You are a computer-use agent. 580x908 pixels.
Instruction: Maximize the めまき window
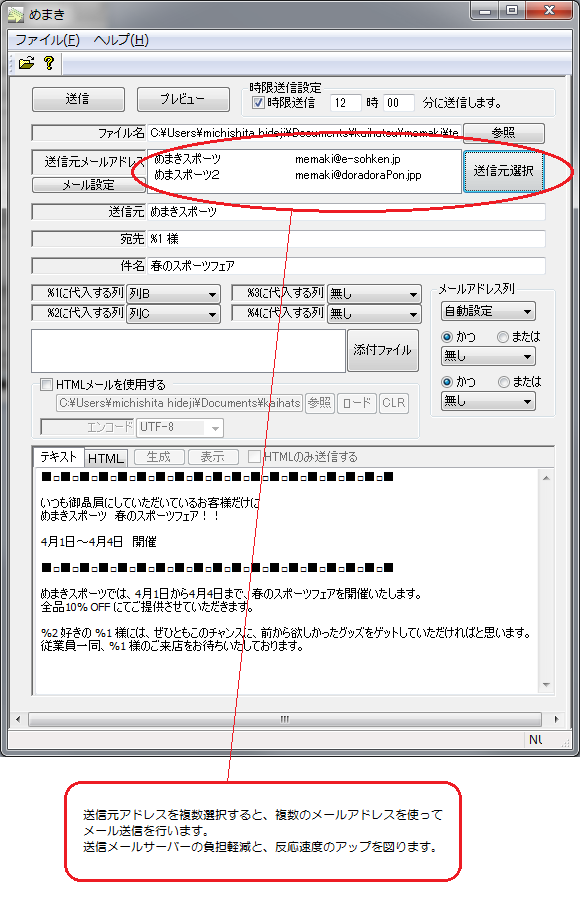[512, 10]
